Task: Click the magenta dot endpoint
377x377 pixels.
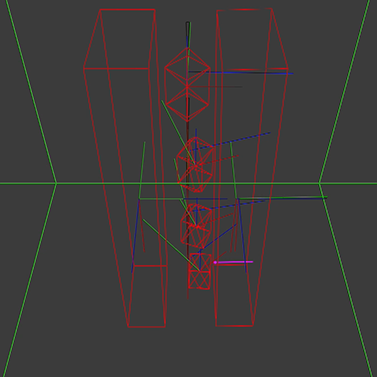Action: click(x=215, y=262)
